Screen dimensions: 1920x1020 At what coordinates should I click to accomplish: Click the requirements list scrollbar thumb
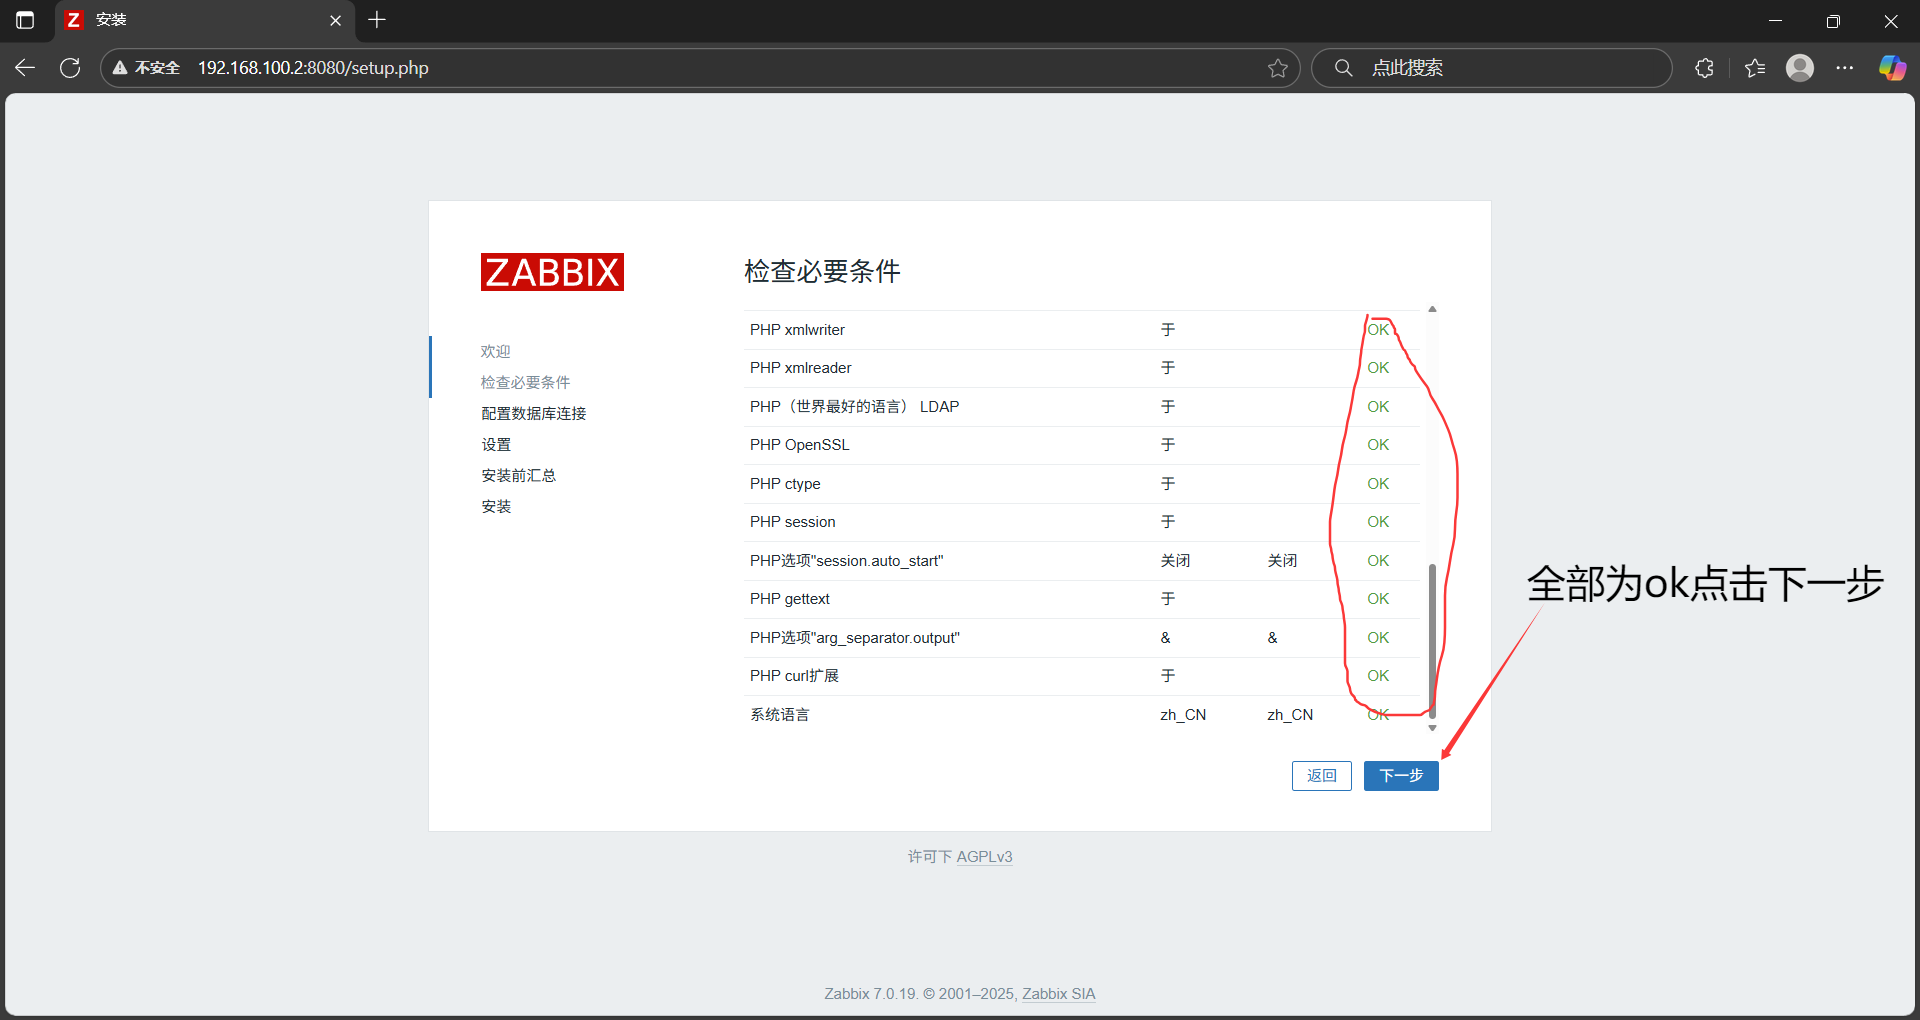pos(1432,640)
